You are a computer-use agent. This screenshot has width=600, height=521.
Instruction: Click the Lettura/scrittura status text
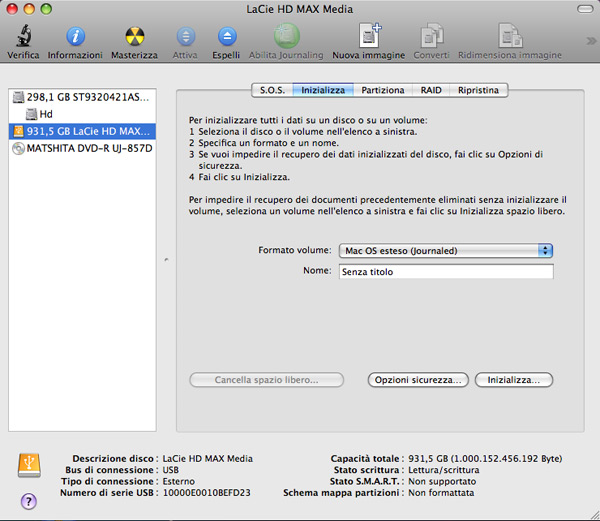click(443, 470)
